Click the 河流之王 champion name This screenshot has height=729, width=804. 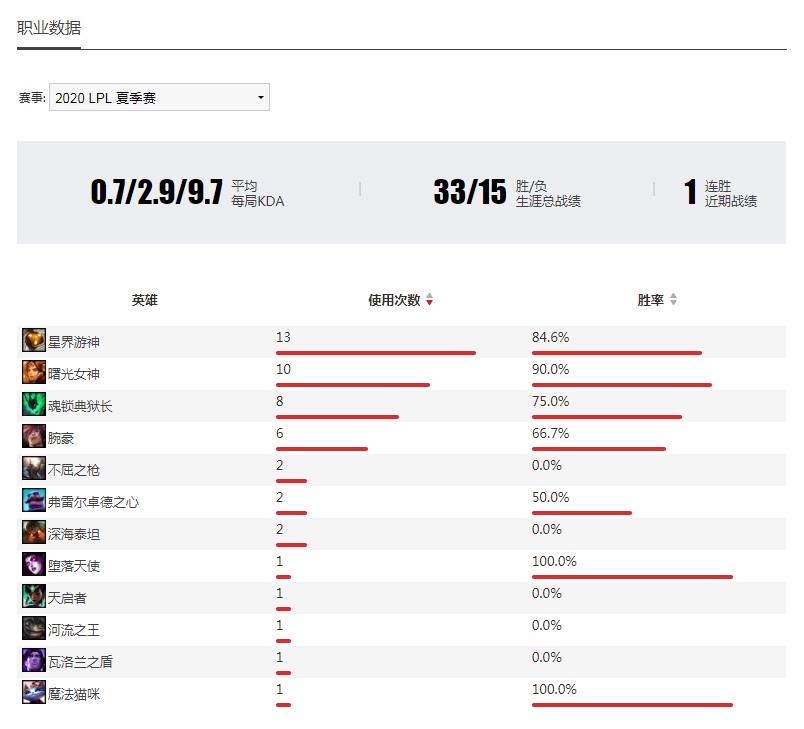point(74,630)
